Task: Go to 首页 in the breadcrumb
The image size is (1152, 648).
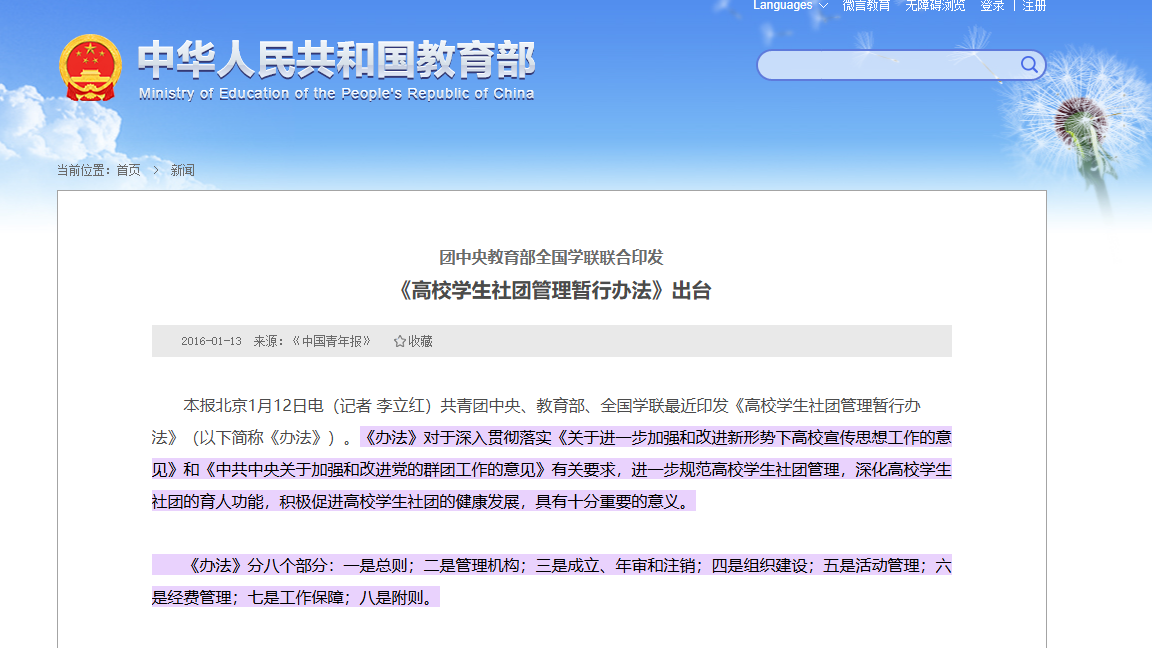Action: (128, 170)
